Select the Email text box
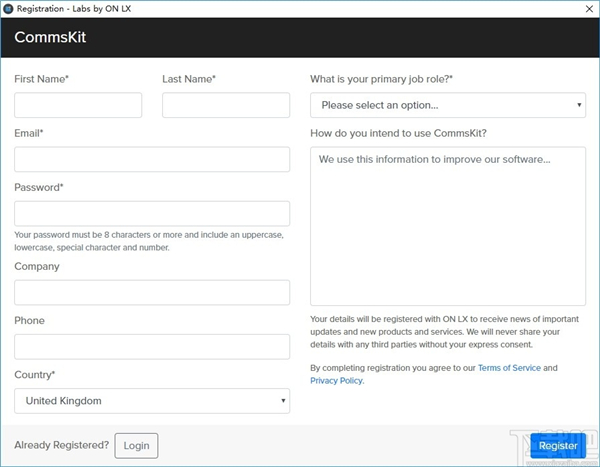The height and width of the screenshot is (467, 600). (152, 159)
